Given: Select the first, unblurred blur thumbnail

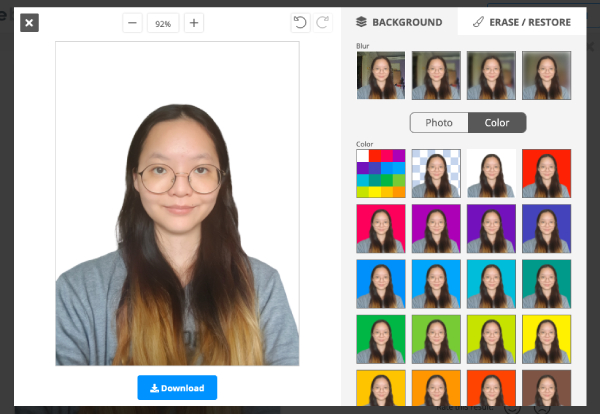Looking at the screenshot, I should pos(381,76).
